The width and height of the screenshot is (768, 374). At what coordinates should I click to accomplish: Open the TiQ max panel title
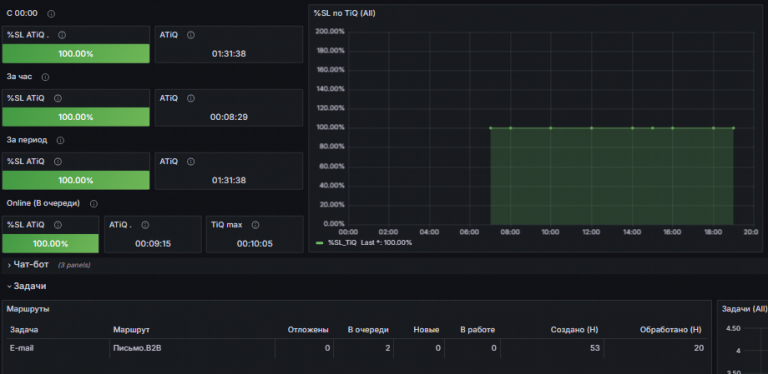point(227,225)
